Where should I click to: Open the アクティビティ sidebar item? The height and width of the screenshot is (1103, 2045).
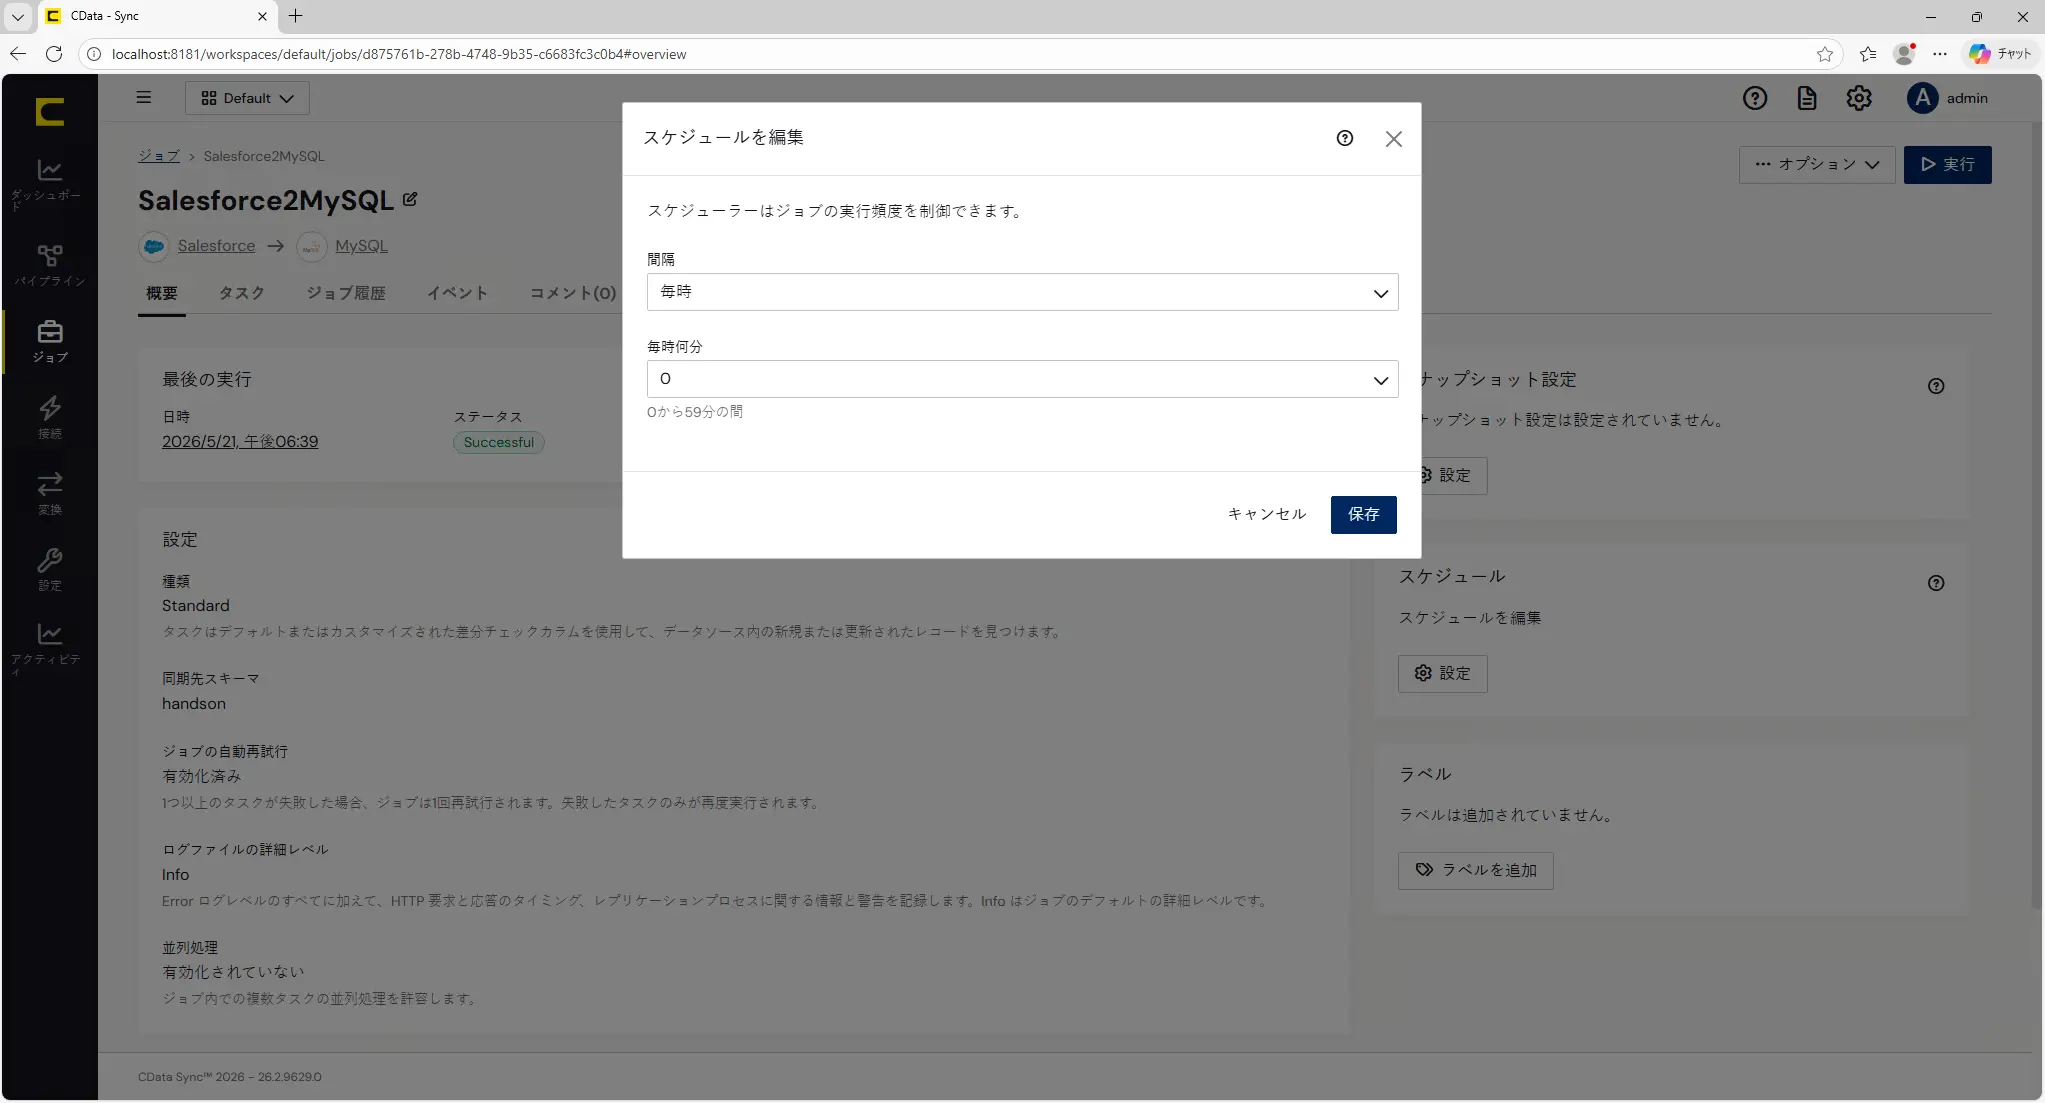49,649
